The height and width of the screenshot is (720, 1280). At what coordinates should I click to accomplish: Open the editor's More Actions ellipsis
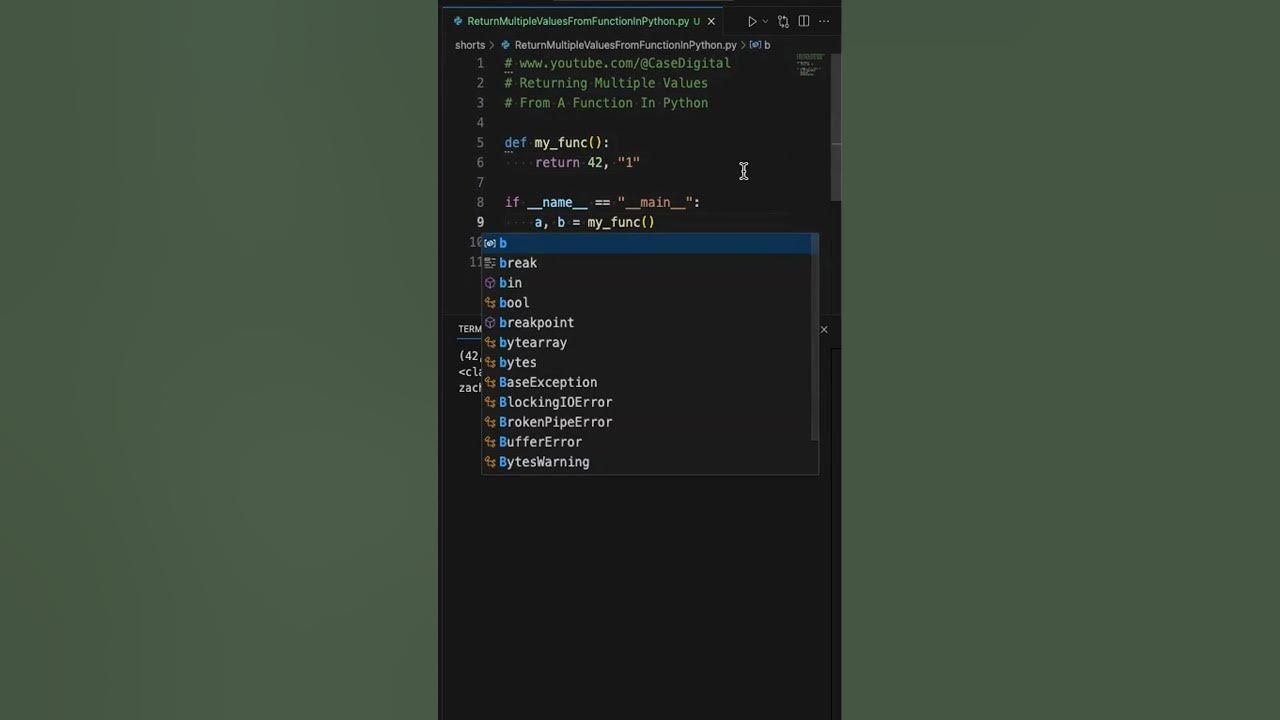[824, 21]
